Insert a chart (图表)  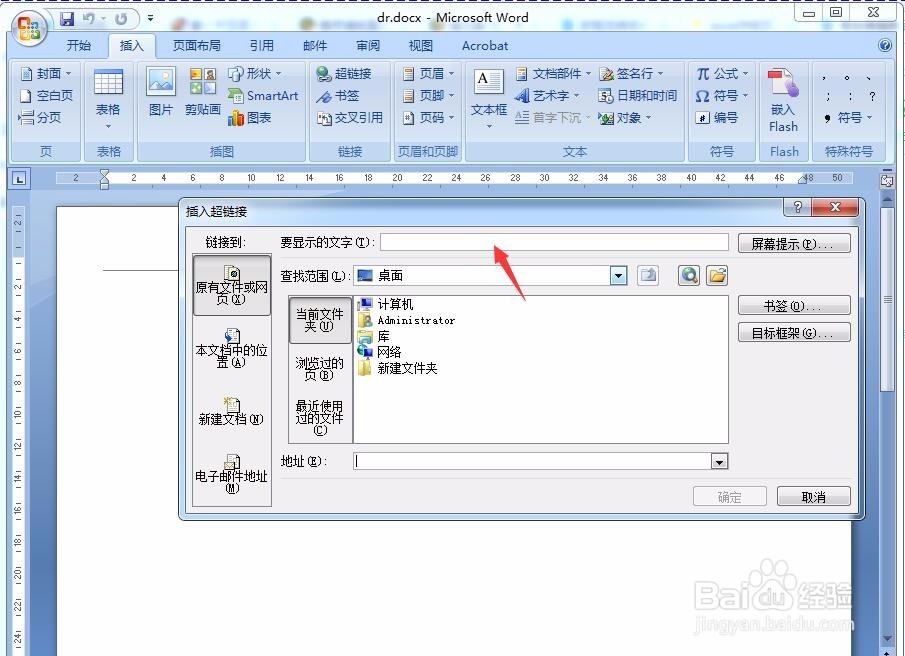[x=249, y=117]
